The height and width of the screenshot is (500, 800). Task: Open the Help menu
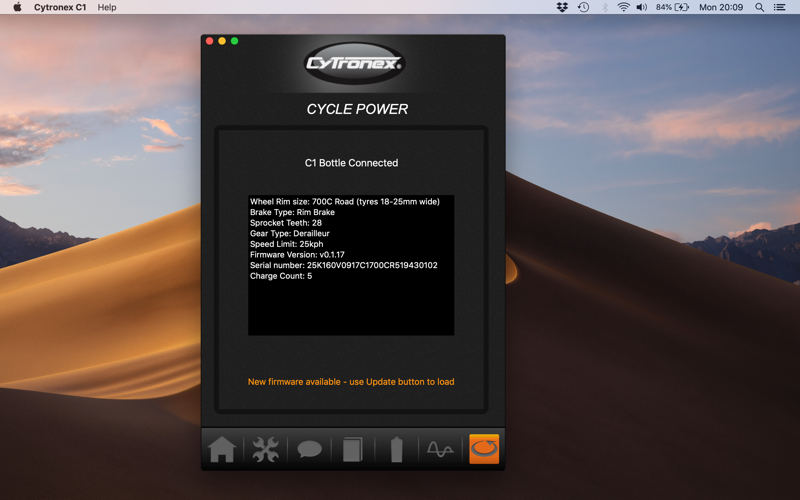pos(107,7)
